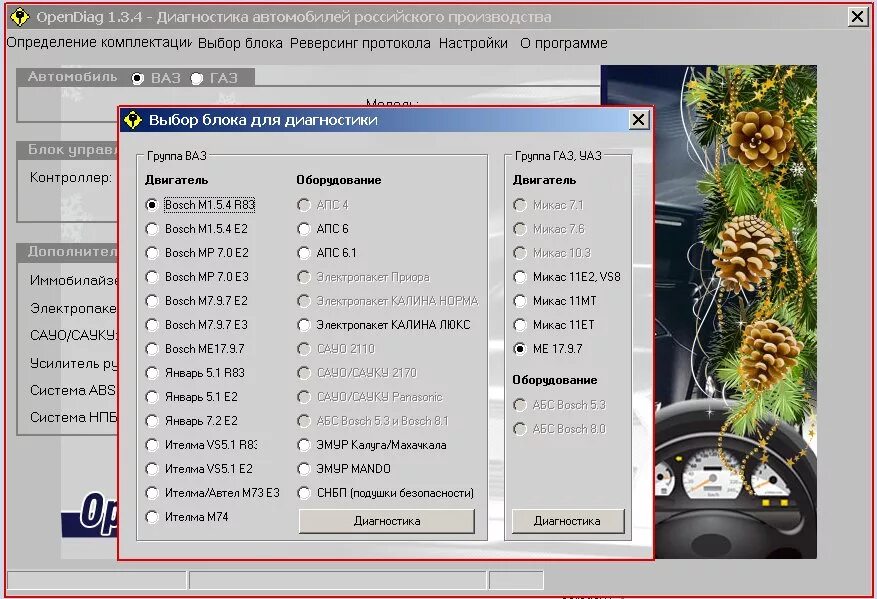Click Диагностика button in Группа ГАЗ, УАЗ

(568, 521)
